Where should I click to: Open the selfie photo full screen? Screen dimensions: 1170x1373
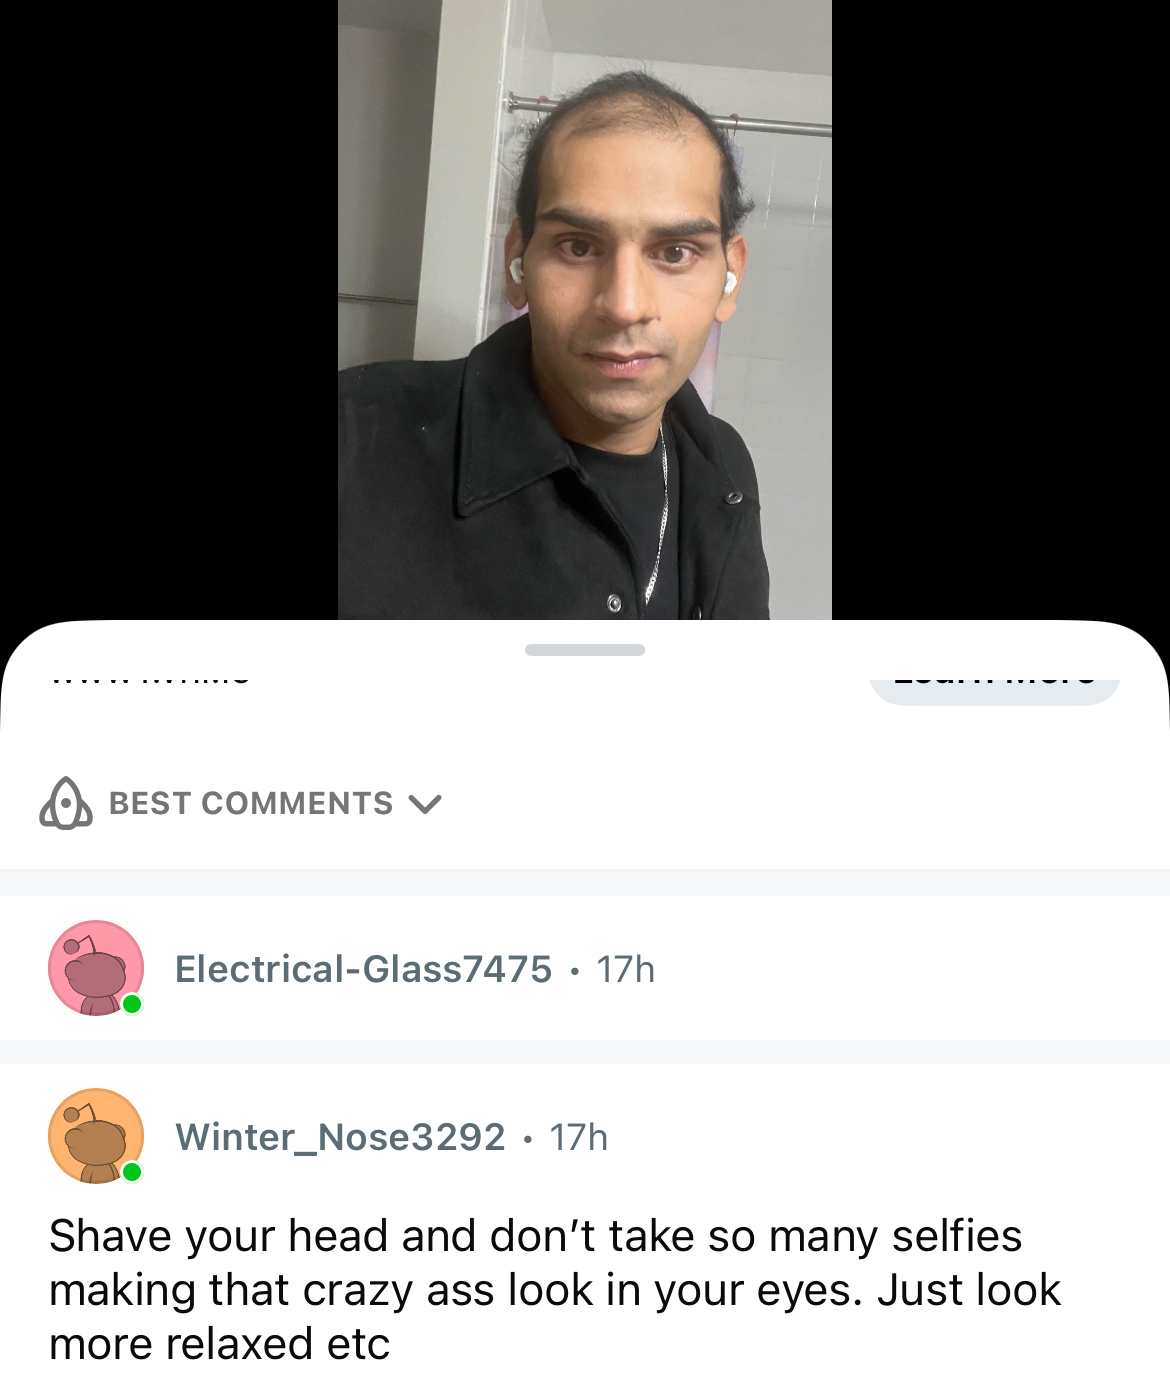point(585,310)
